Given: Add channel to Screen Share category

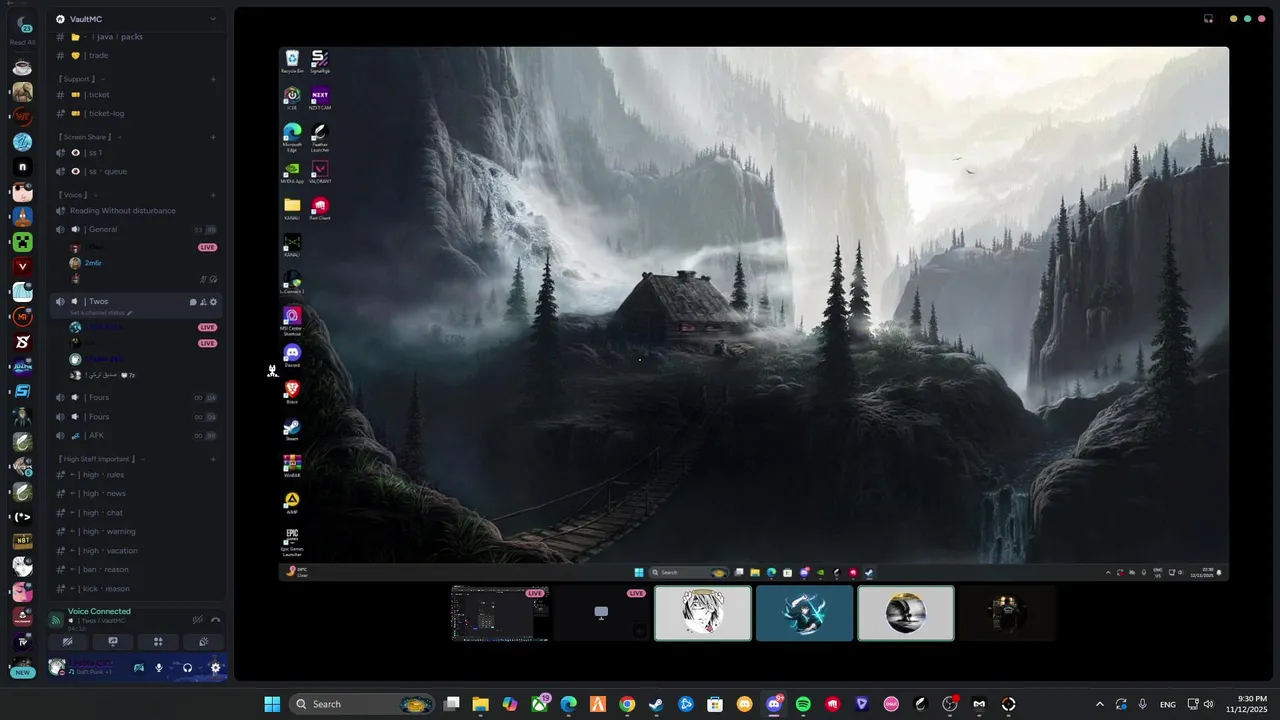Looking at the screenshot, I should pos(213,137).
